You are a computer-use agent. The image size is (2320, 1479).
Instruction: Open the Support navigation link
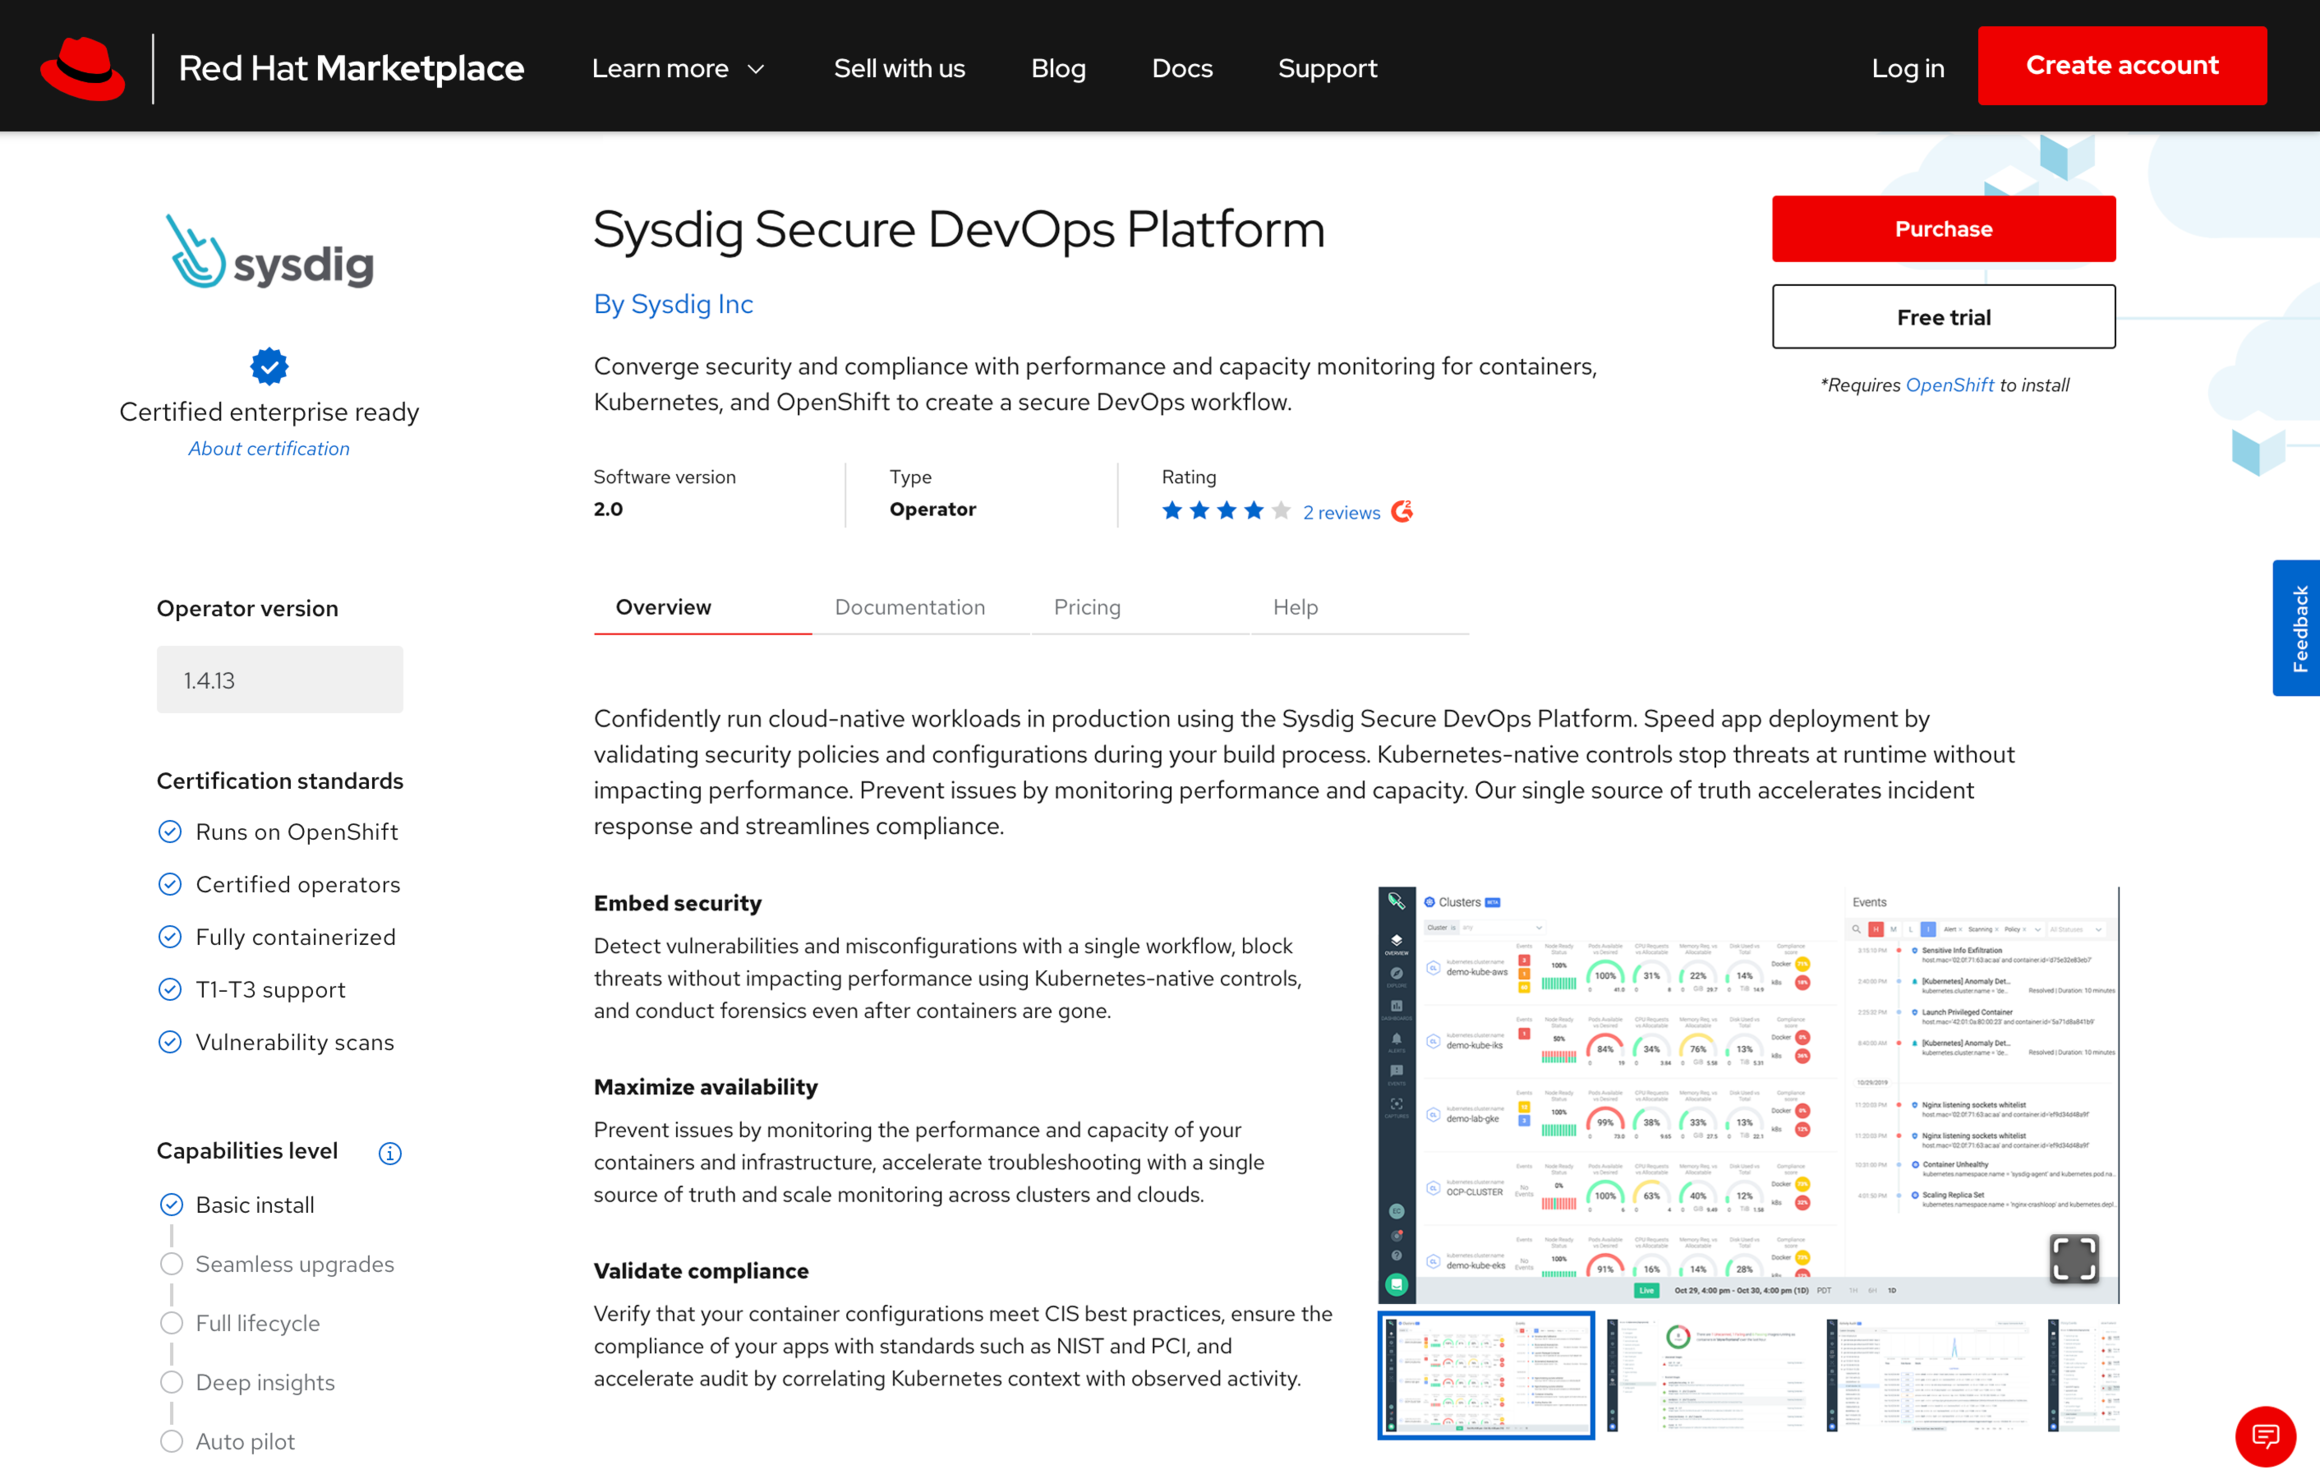[1327, 68]
